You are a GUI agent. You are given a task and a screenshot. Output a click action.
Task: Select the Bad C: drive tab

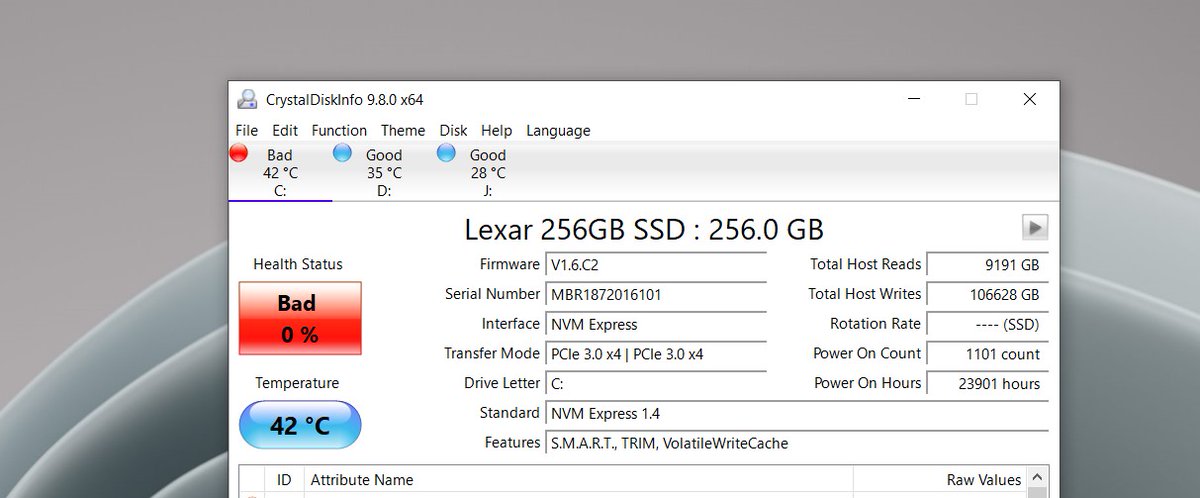point(280,171)
